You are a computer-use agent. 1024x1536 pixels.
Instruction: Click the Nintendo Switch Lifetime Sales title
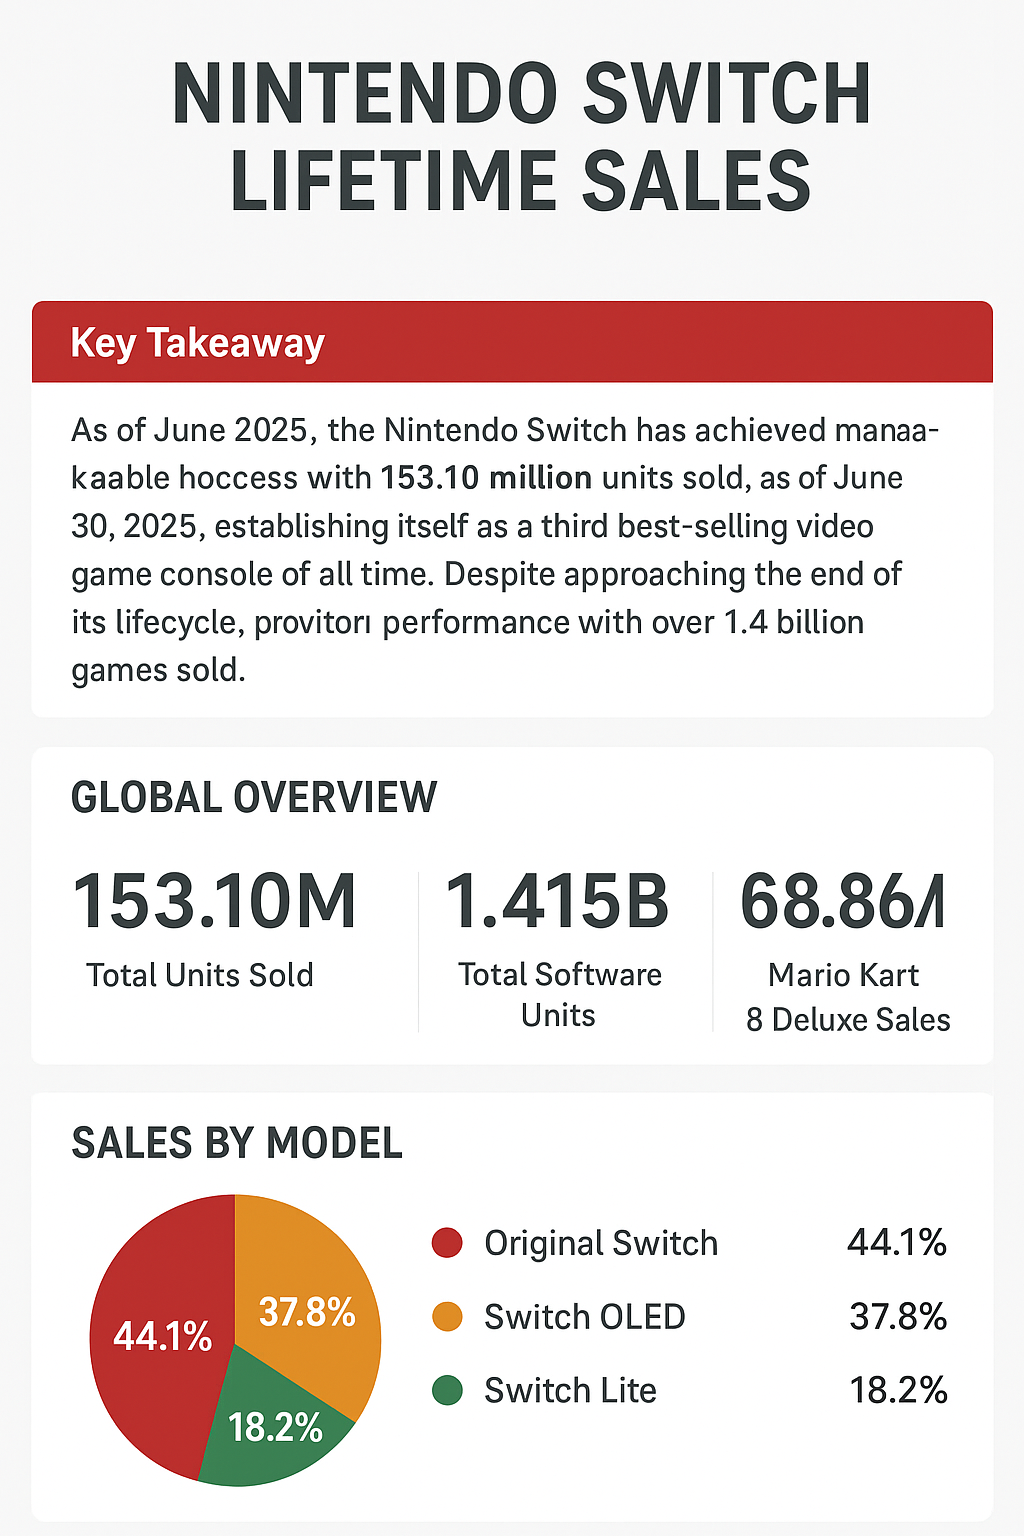(x=520, y=137)
